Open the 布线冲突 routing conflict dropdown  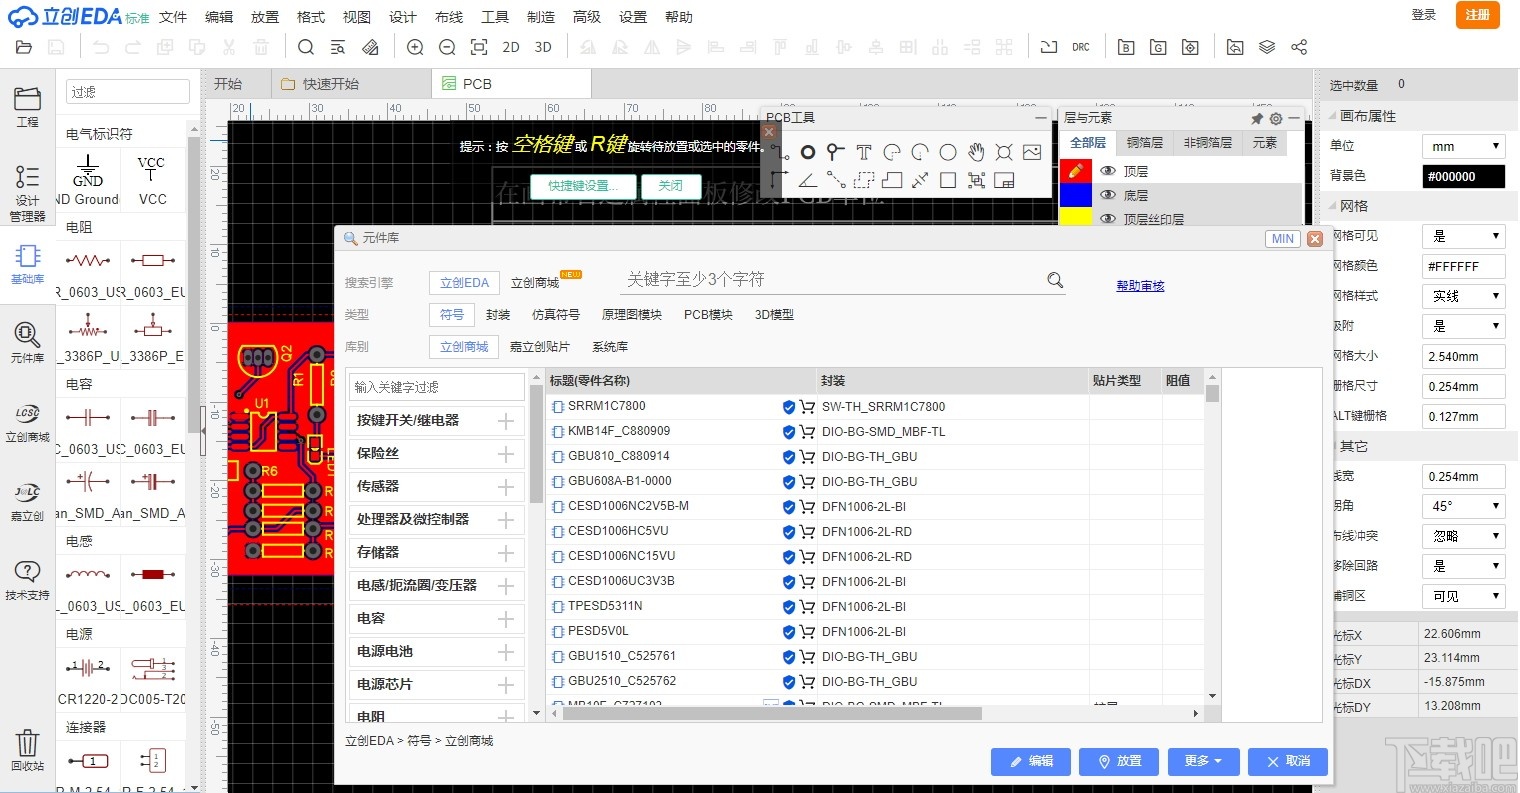pos(1464,536)
